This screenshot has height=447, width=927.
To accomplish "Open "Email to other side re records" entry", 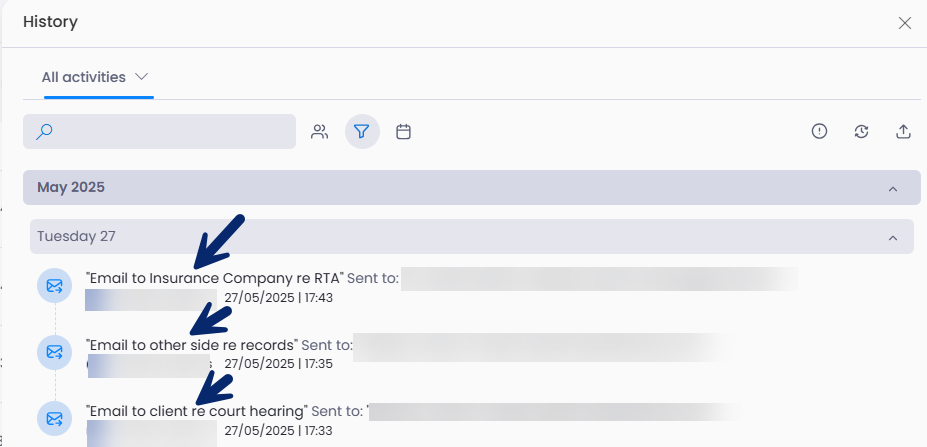I will pos(192,345).
